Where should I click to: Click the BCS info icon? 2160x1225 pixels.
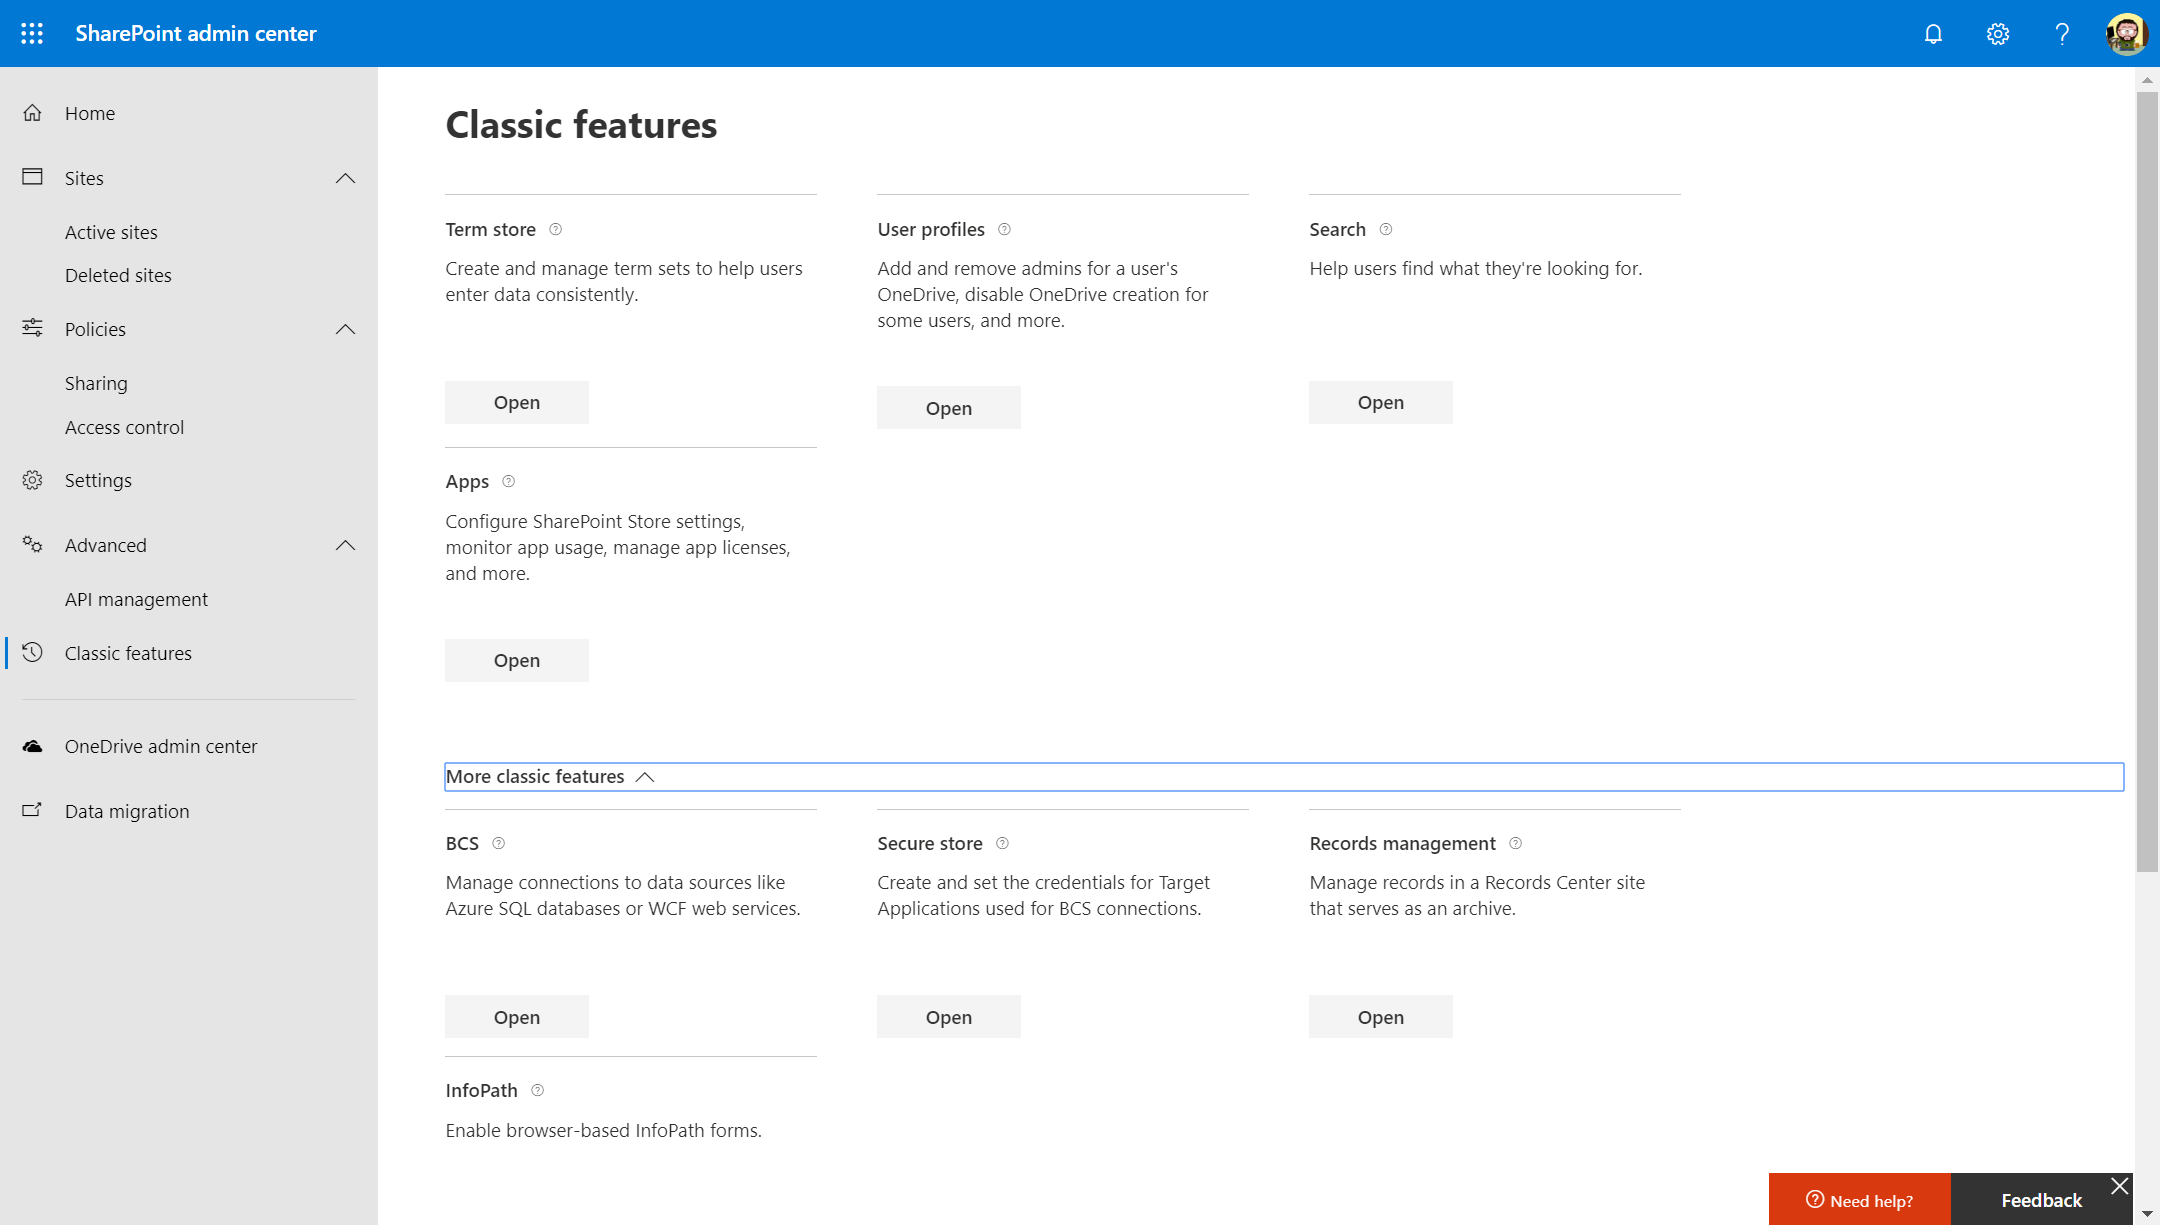tap(498, 843)
